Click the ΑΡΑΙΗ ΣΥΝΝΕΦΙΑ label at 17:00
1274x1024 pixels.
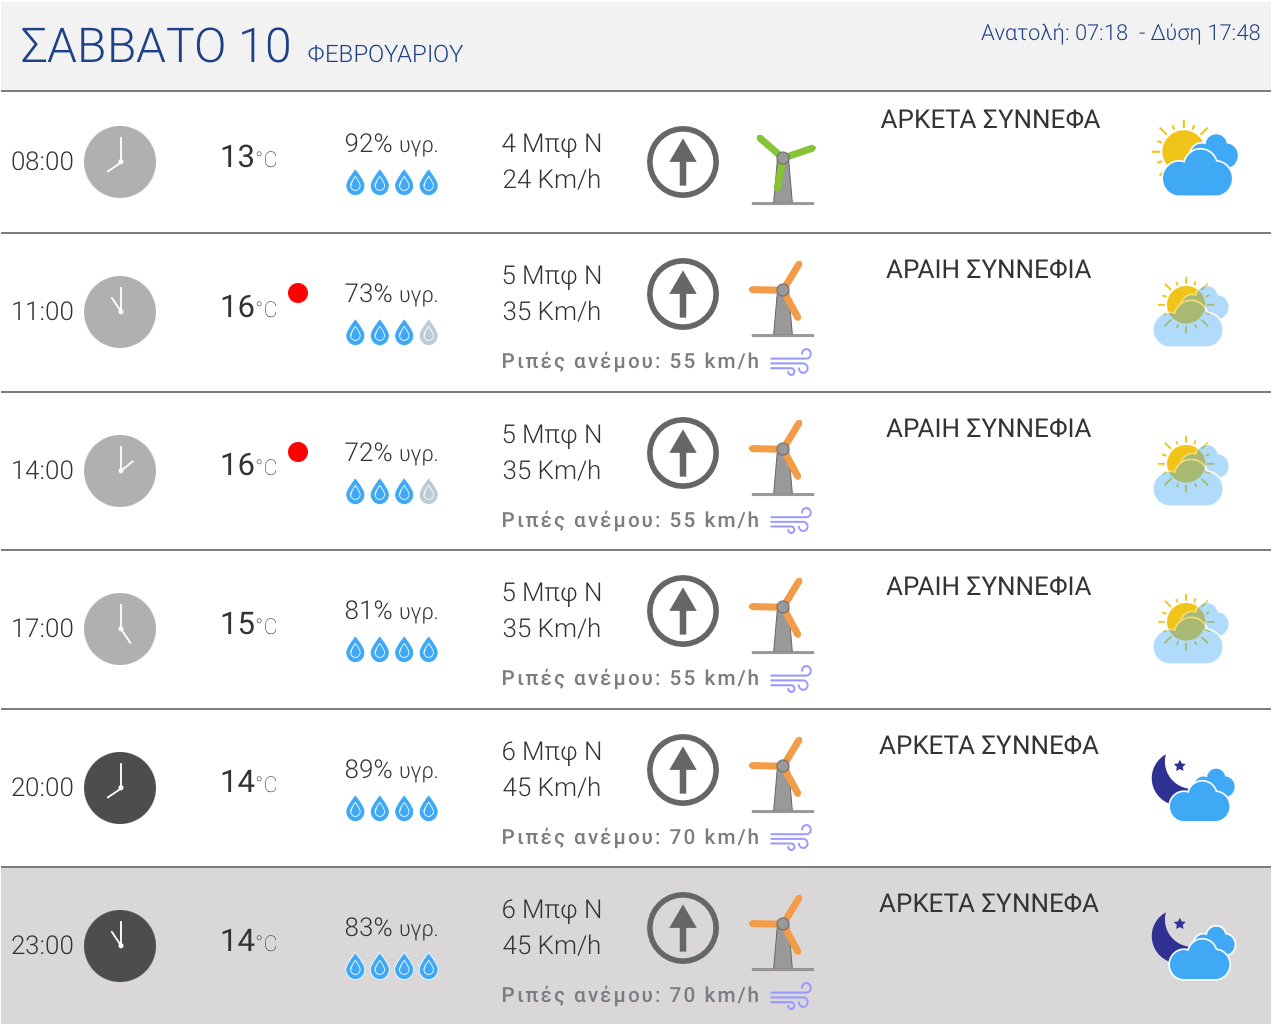(988, 587)
